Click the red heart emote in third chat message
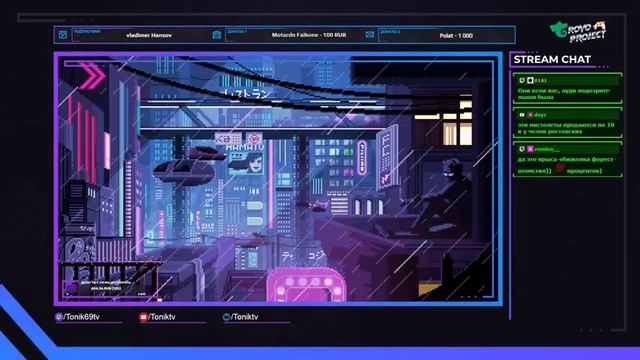The width and height of the screenshot is (640, 360). click(x=560, y=169)
